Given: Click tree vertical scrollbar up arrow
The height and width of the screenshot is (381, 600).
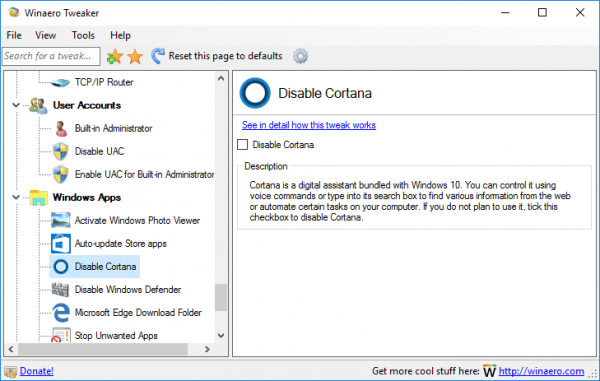Looking at the screenshot, I should [221, 79].
